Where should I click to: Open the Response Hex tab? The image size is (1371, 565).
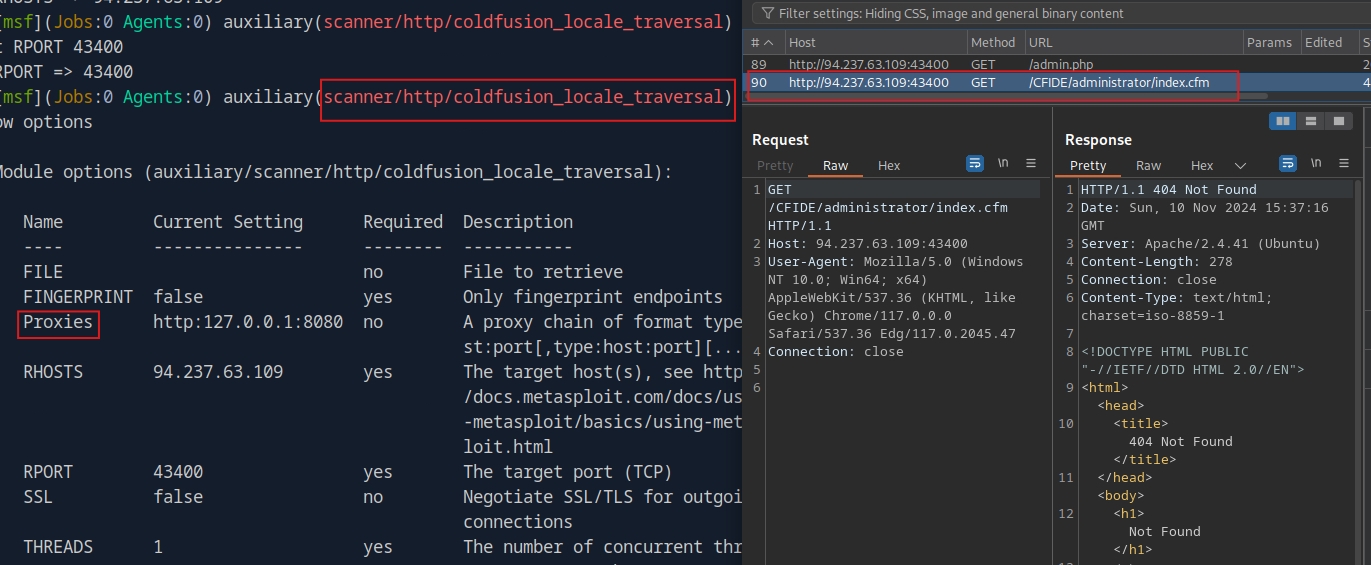(1202, 166)
